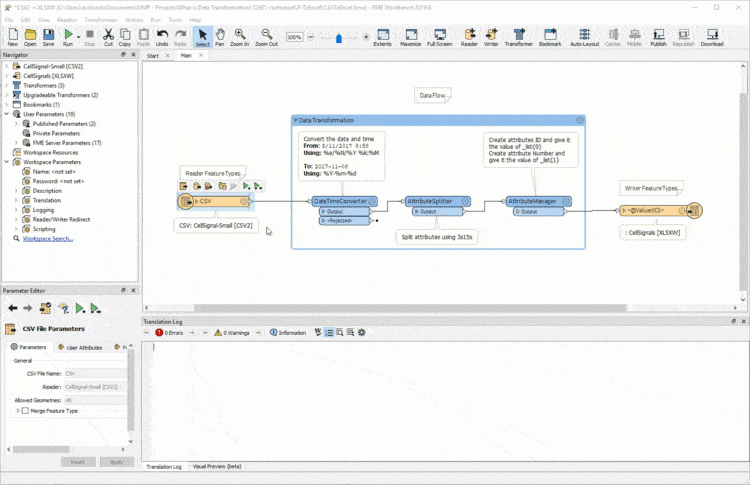Open the Workspace Search link
Viewport: 750px width, 485px height.
[48, 239]
